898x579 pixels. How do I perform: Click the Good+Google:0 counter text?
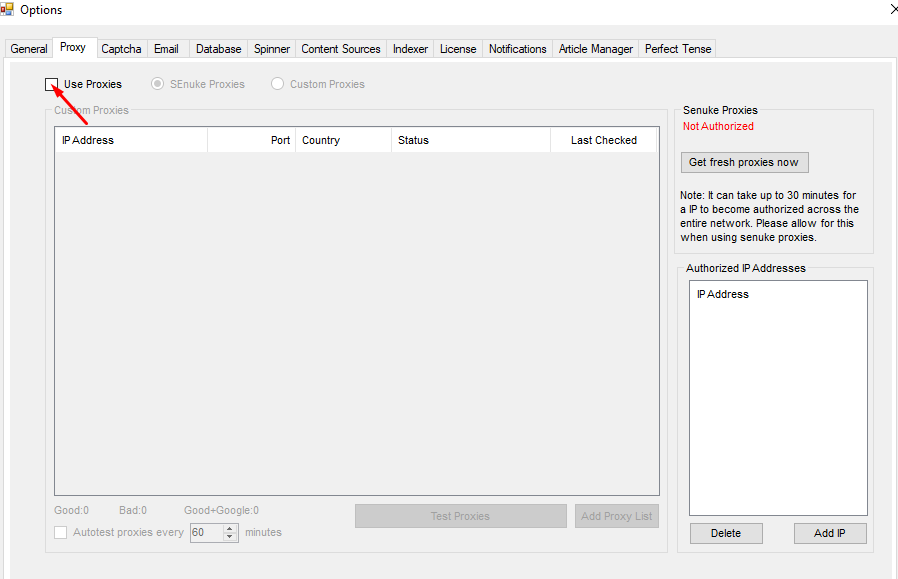221,510
